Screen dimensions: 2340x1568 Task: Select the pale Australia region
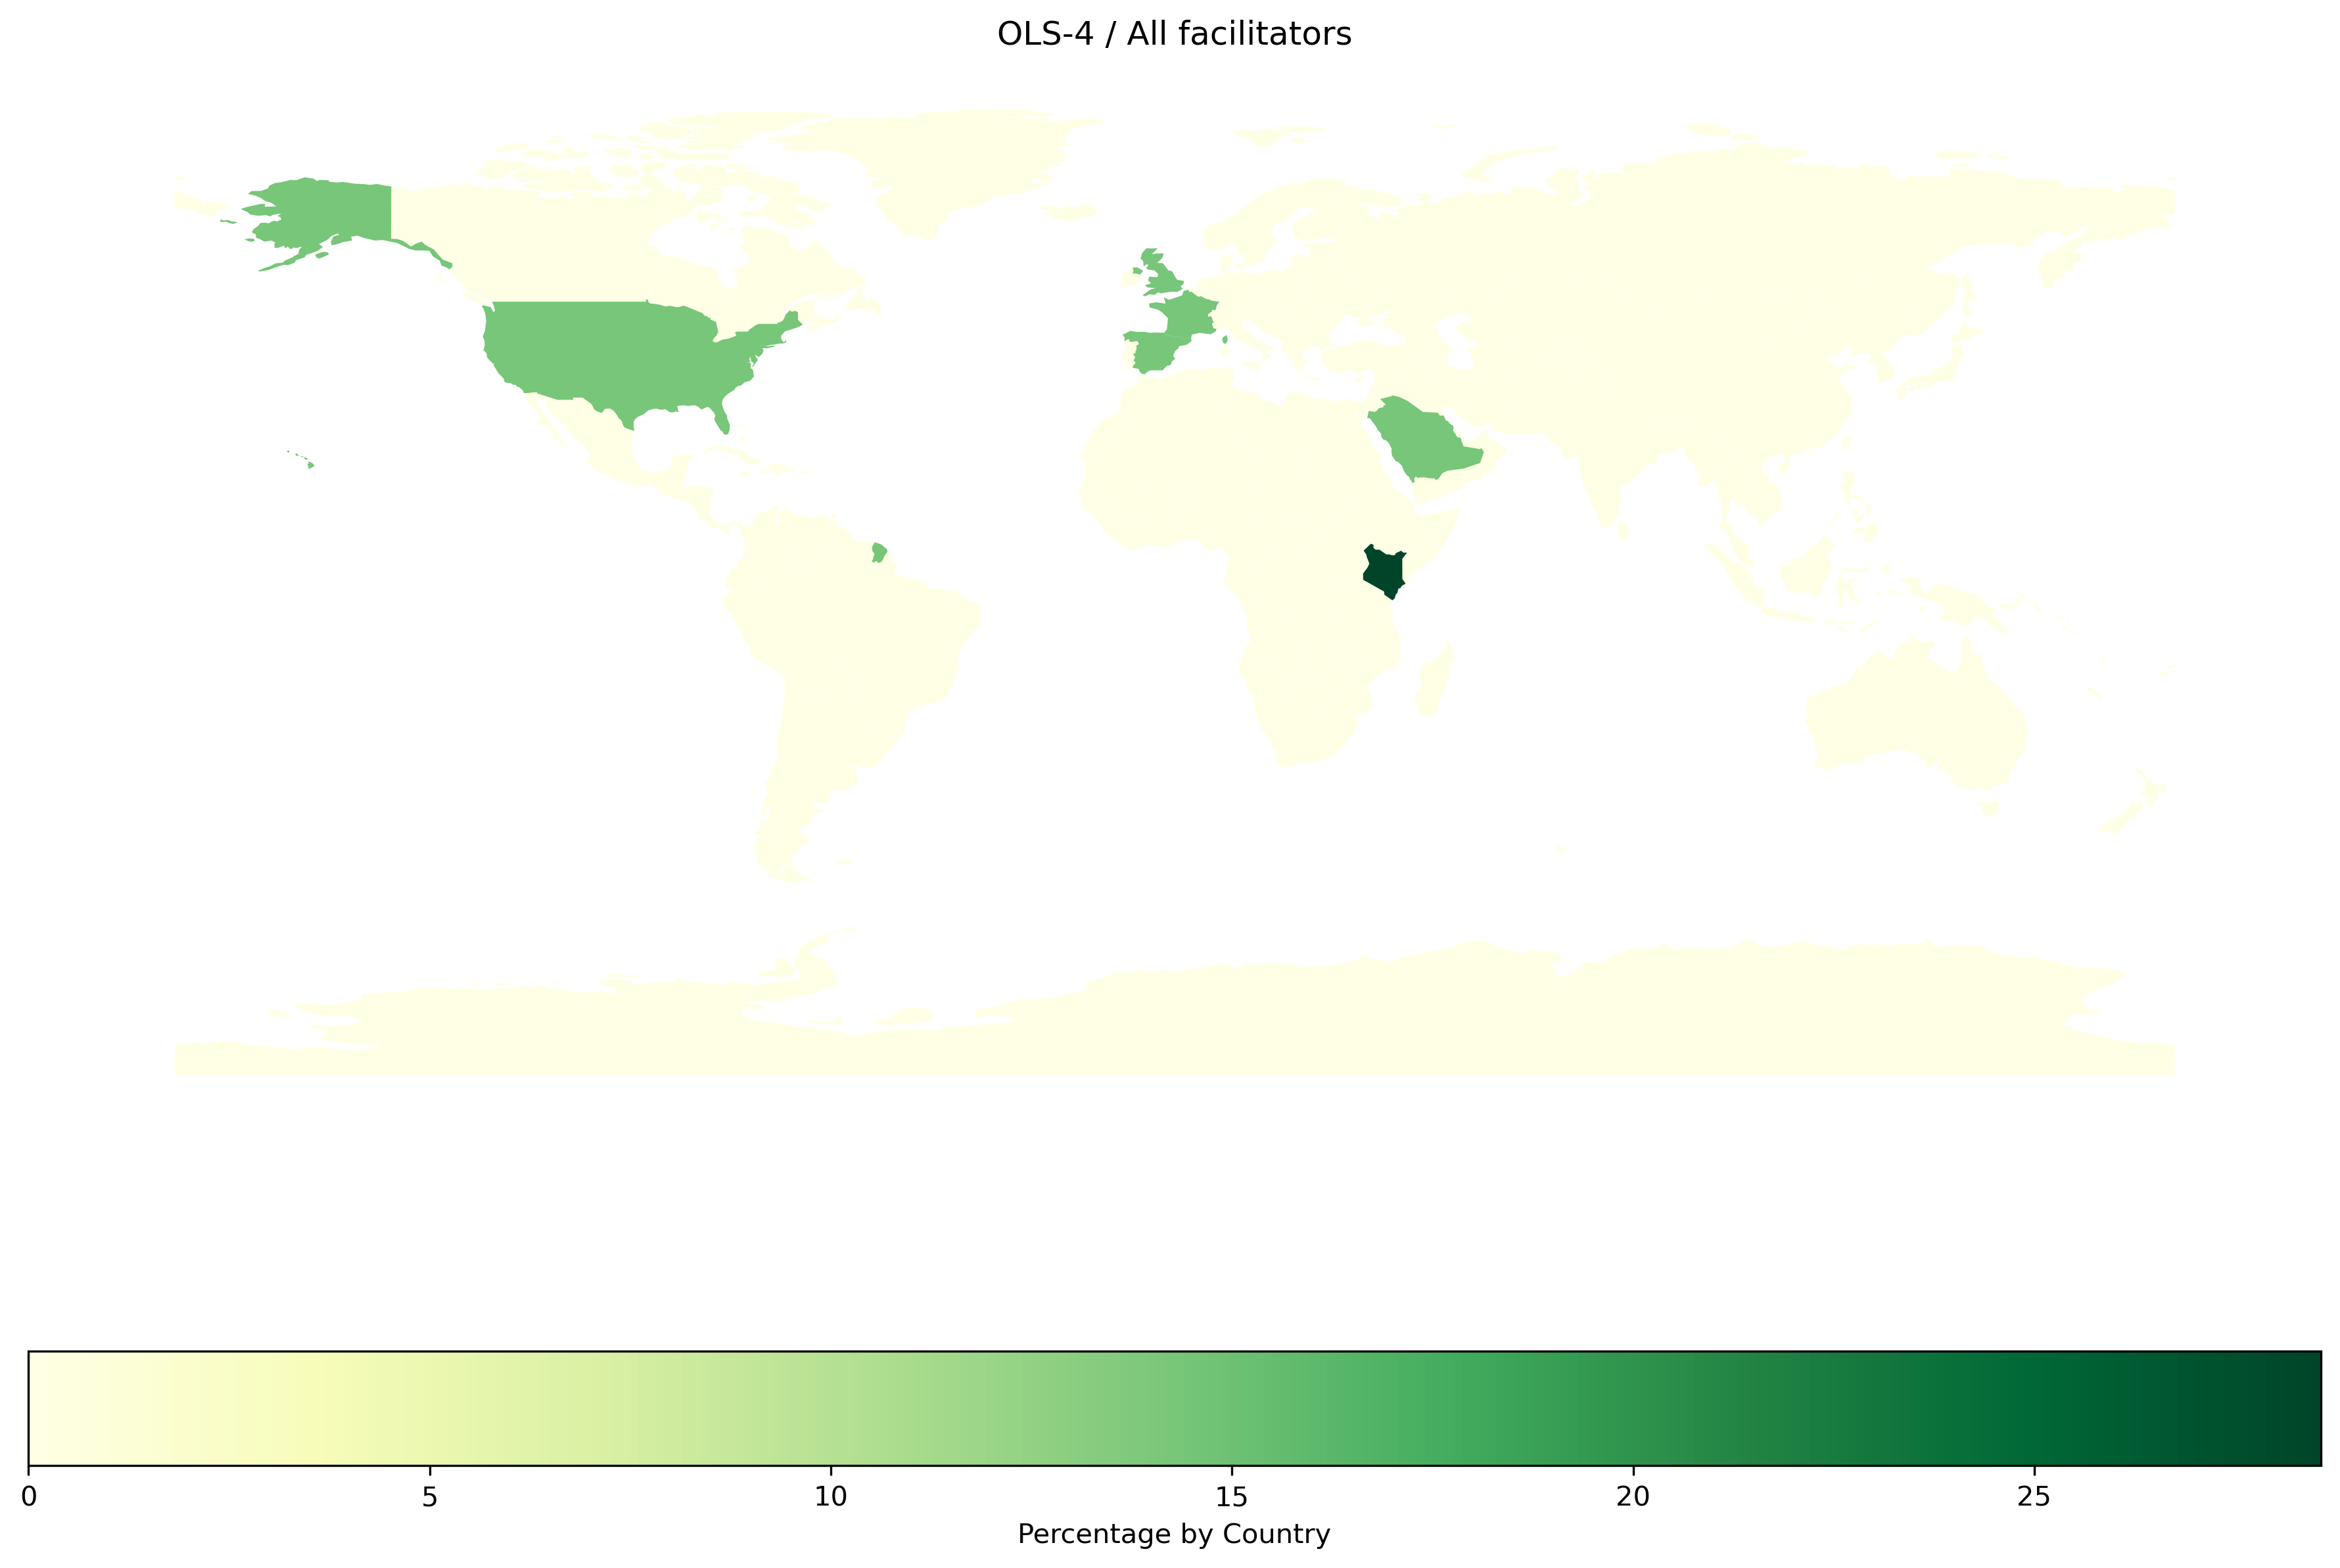[1915, 715]
